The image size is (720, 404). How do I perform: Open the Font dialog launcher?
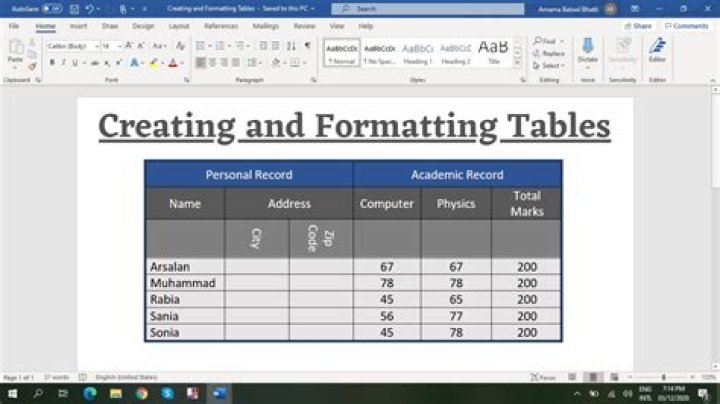point(186,80)
